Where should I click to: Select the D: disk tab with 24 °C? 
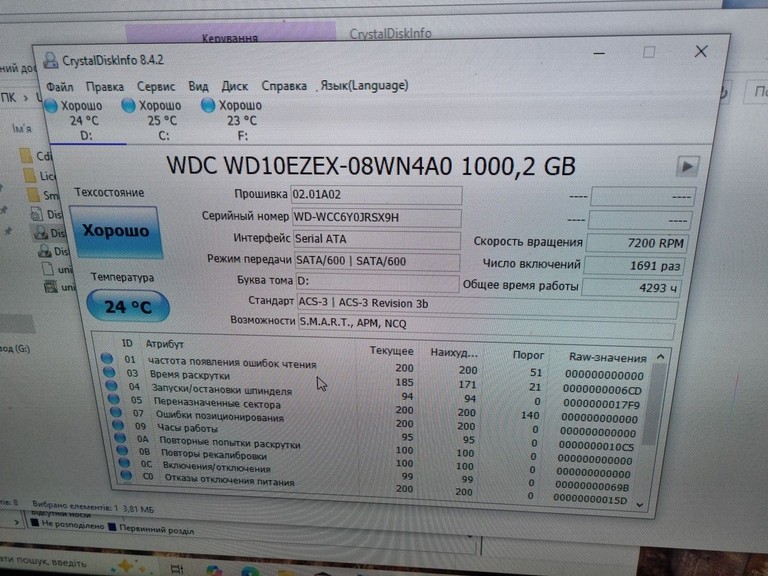(x=83, y=120)
